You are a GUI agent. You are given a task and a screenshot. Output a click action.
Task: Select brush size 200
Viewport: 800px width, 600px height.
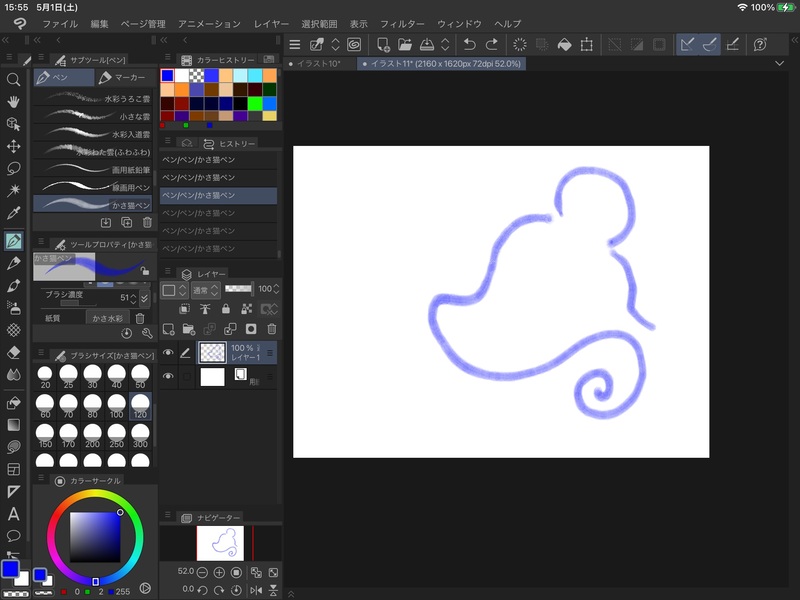(x=92, y=436)
